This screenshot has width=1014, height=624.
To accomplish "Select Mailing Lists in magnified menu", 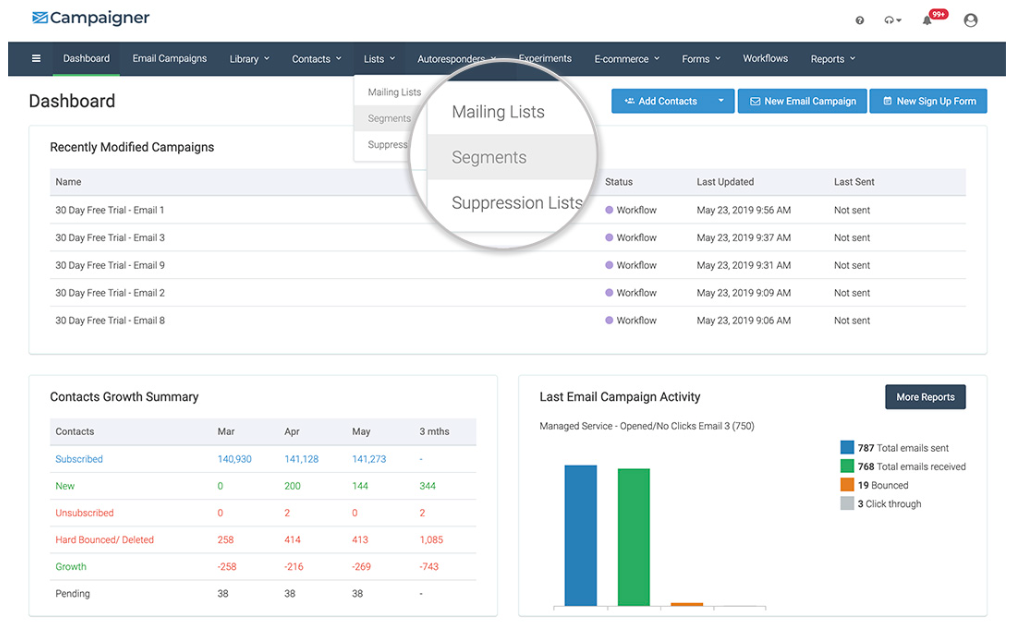I will tap(498, 112).
